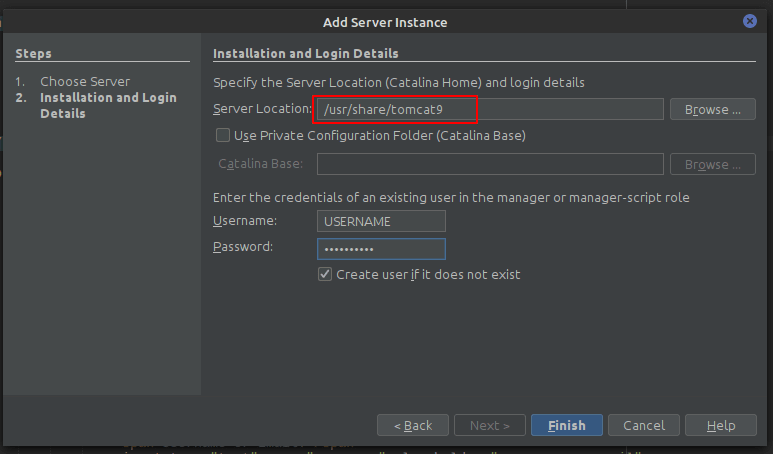Click the 'Enter the credentials' instruction text
The height and width of the screenshot is (454, 773).
coord(451,197)
